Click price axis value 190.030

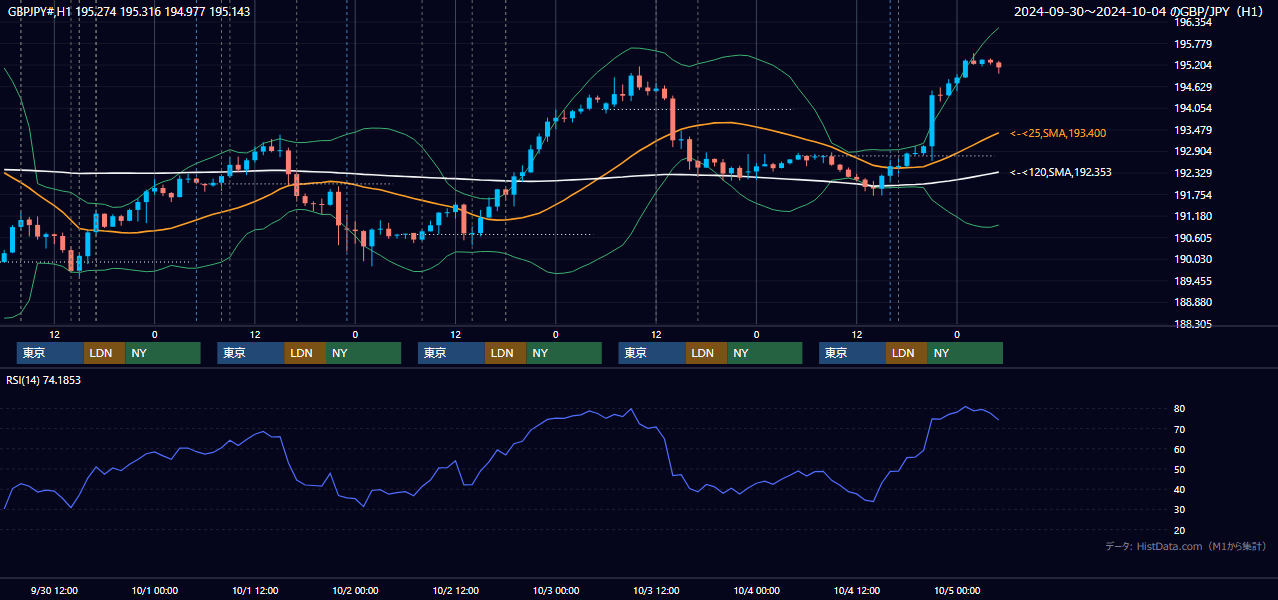click(1193, 259)
